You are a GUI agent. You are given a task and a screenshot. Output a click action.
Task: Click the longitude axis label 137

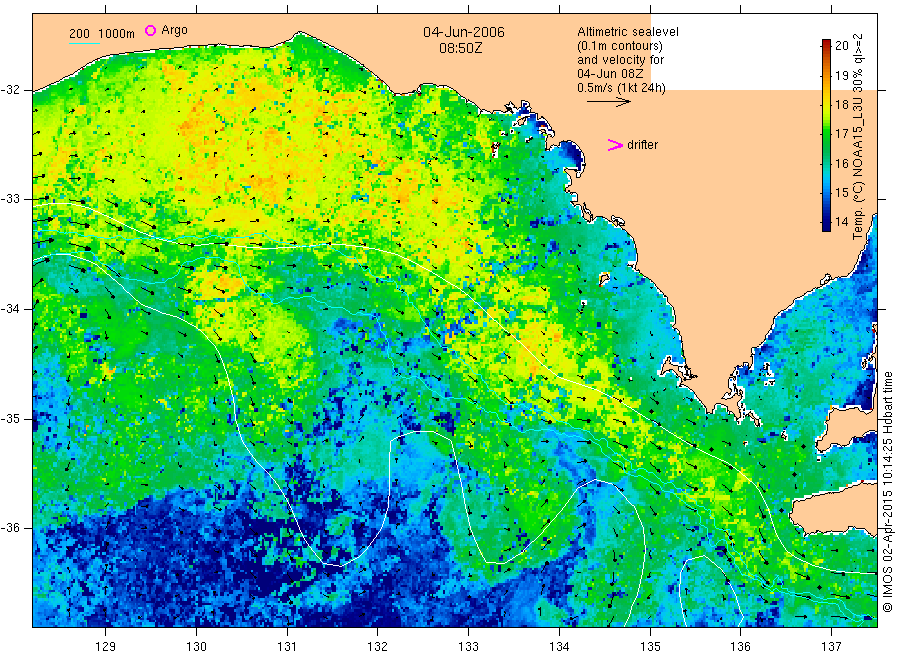(831, 646)
